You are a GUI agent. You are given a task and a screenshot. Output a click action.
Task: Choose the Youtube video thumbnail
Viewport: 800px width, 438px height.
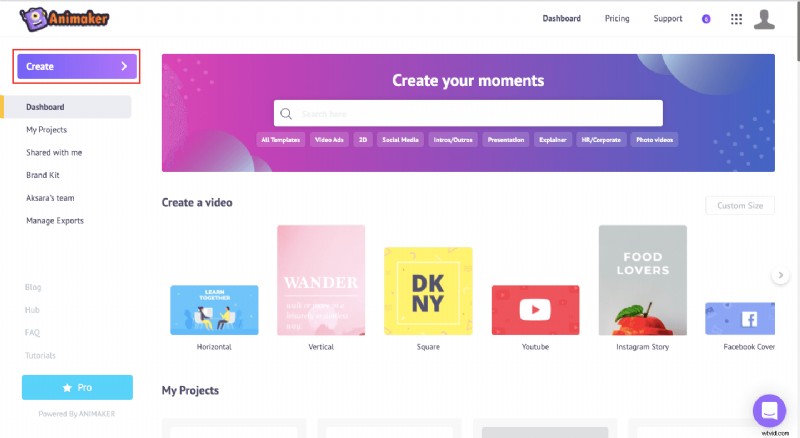pyautogui.click(x=535, y=310)
